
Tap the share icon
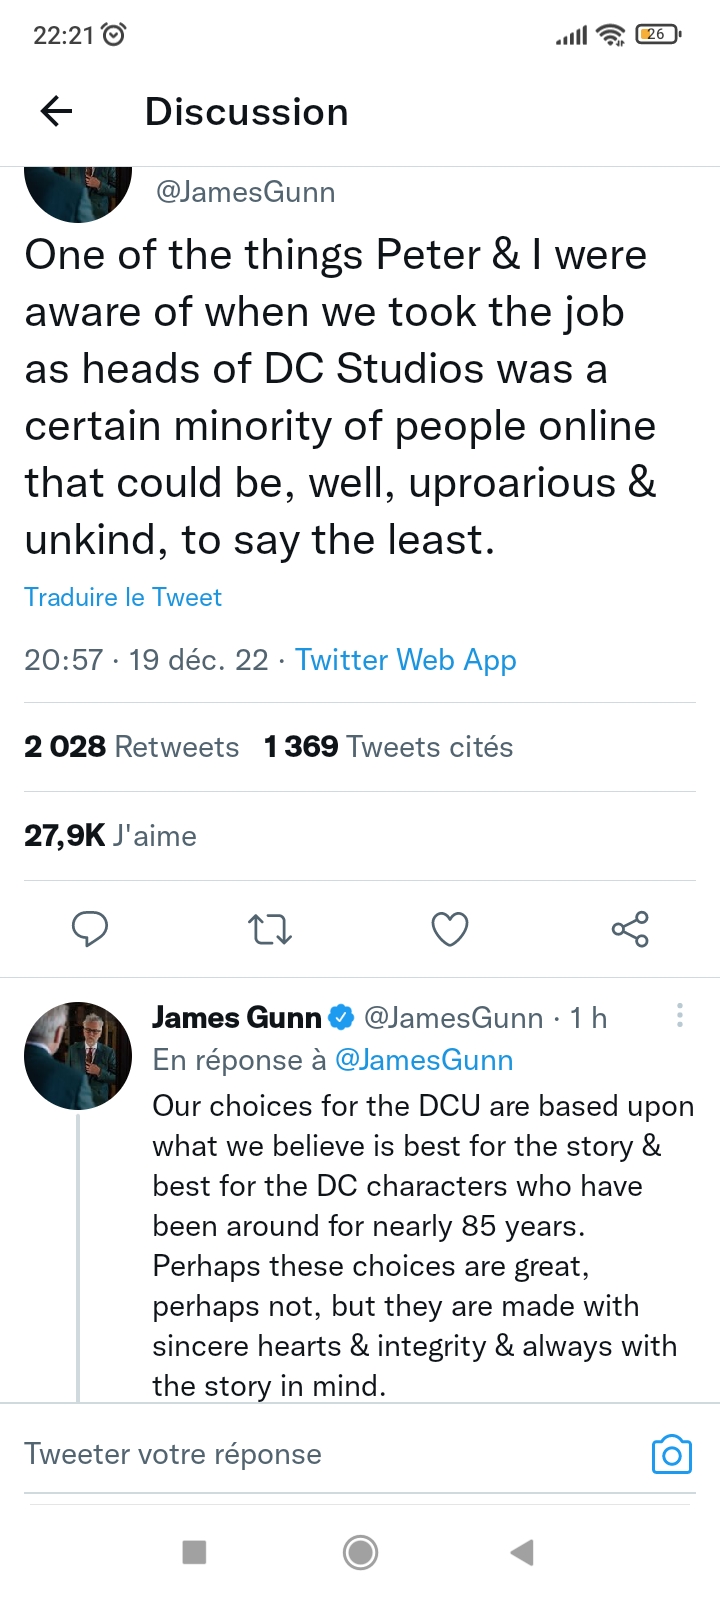[630, 929]
